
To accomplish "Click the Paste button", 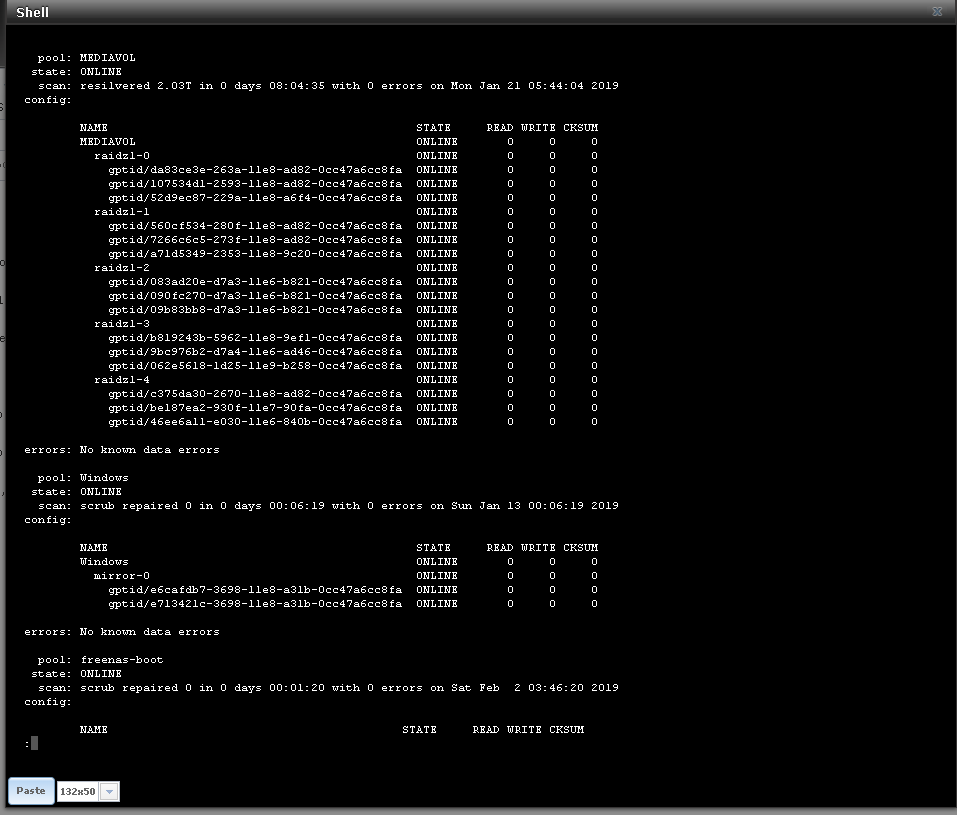I will [31, 791].
